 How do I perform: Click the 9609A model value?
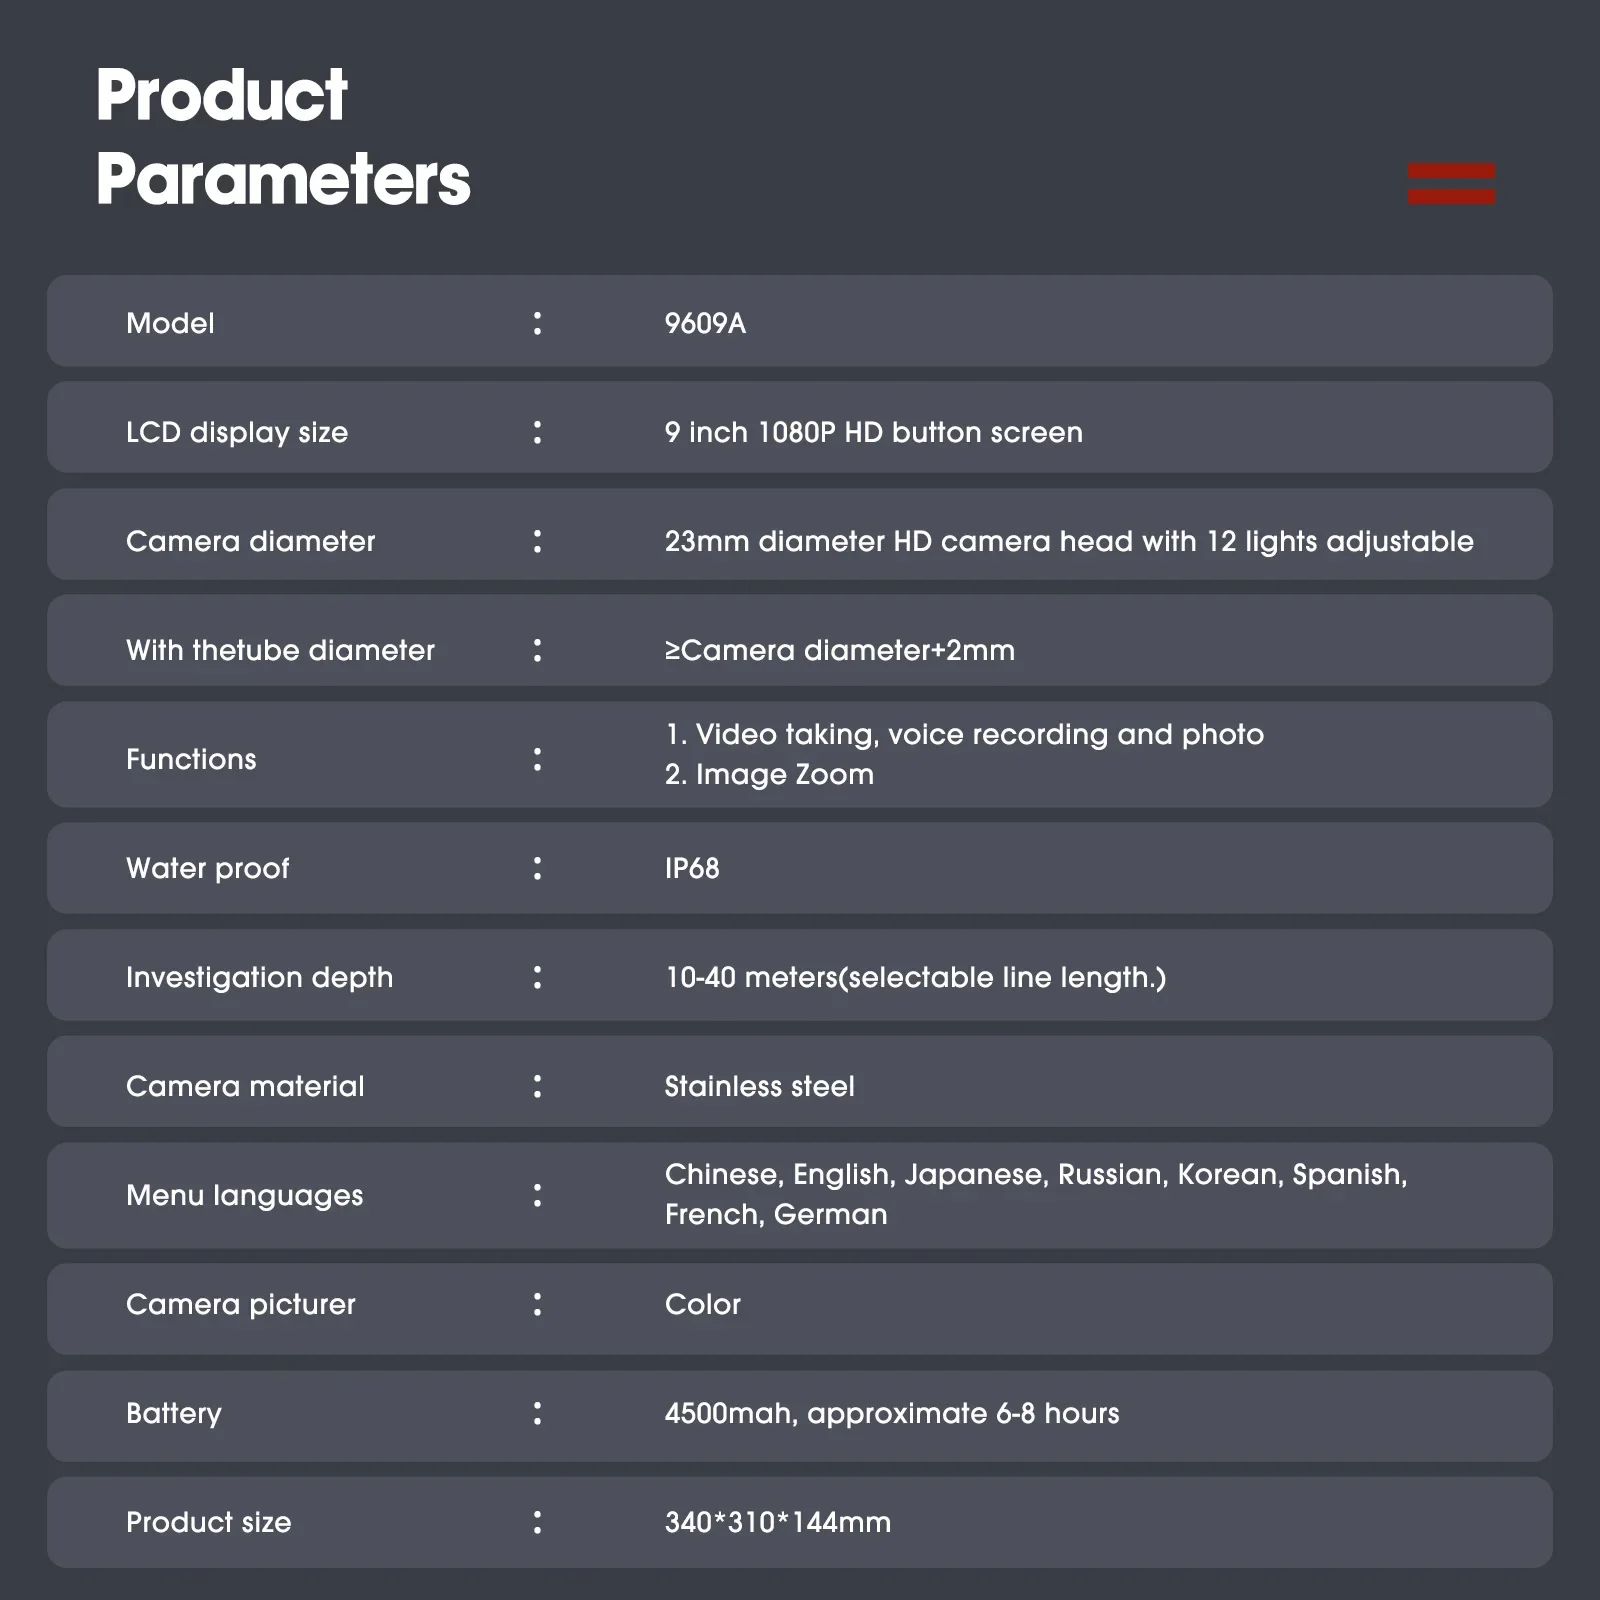coord(705,323)
